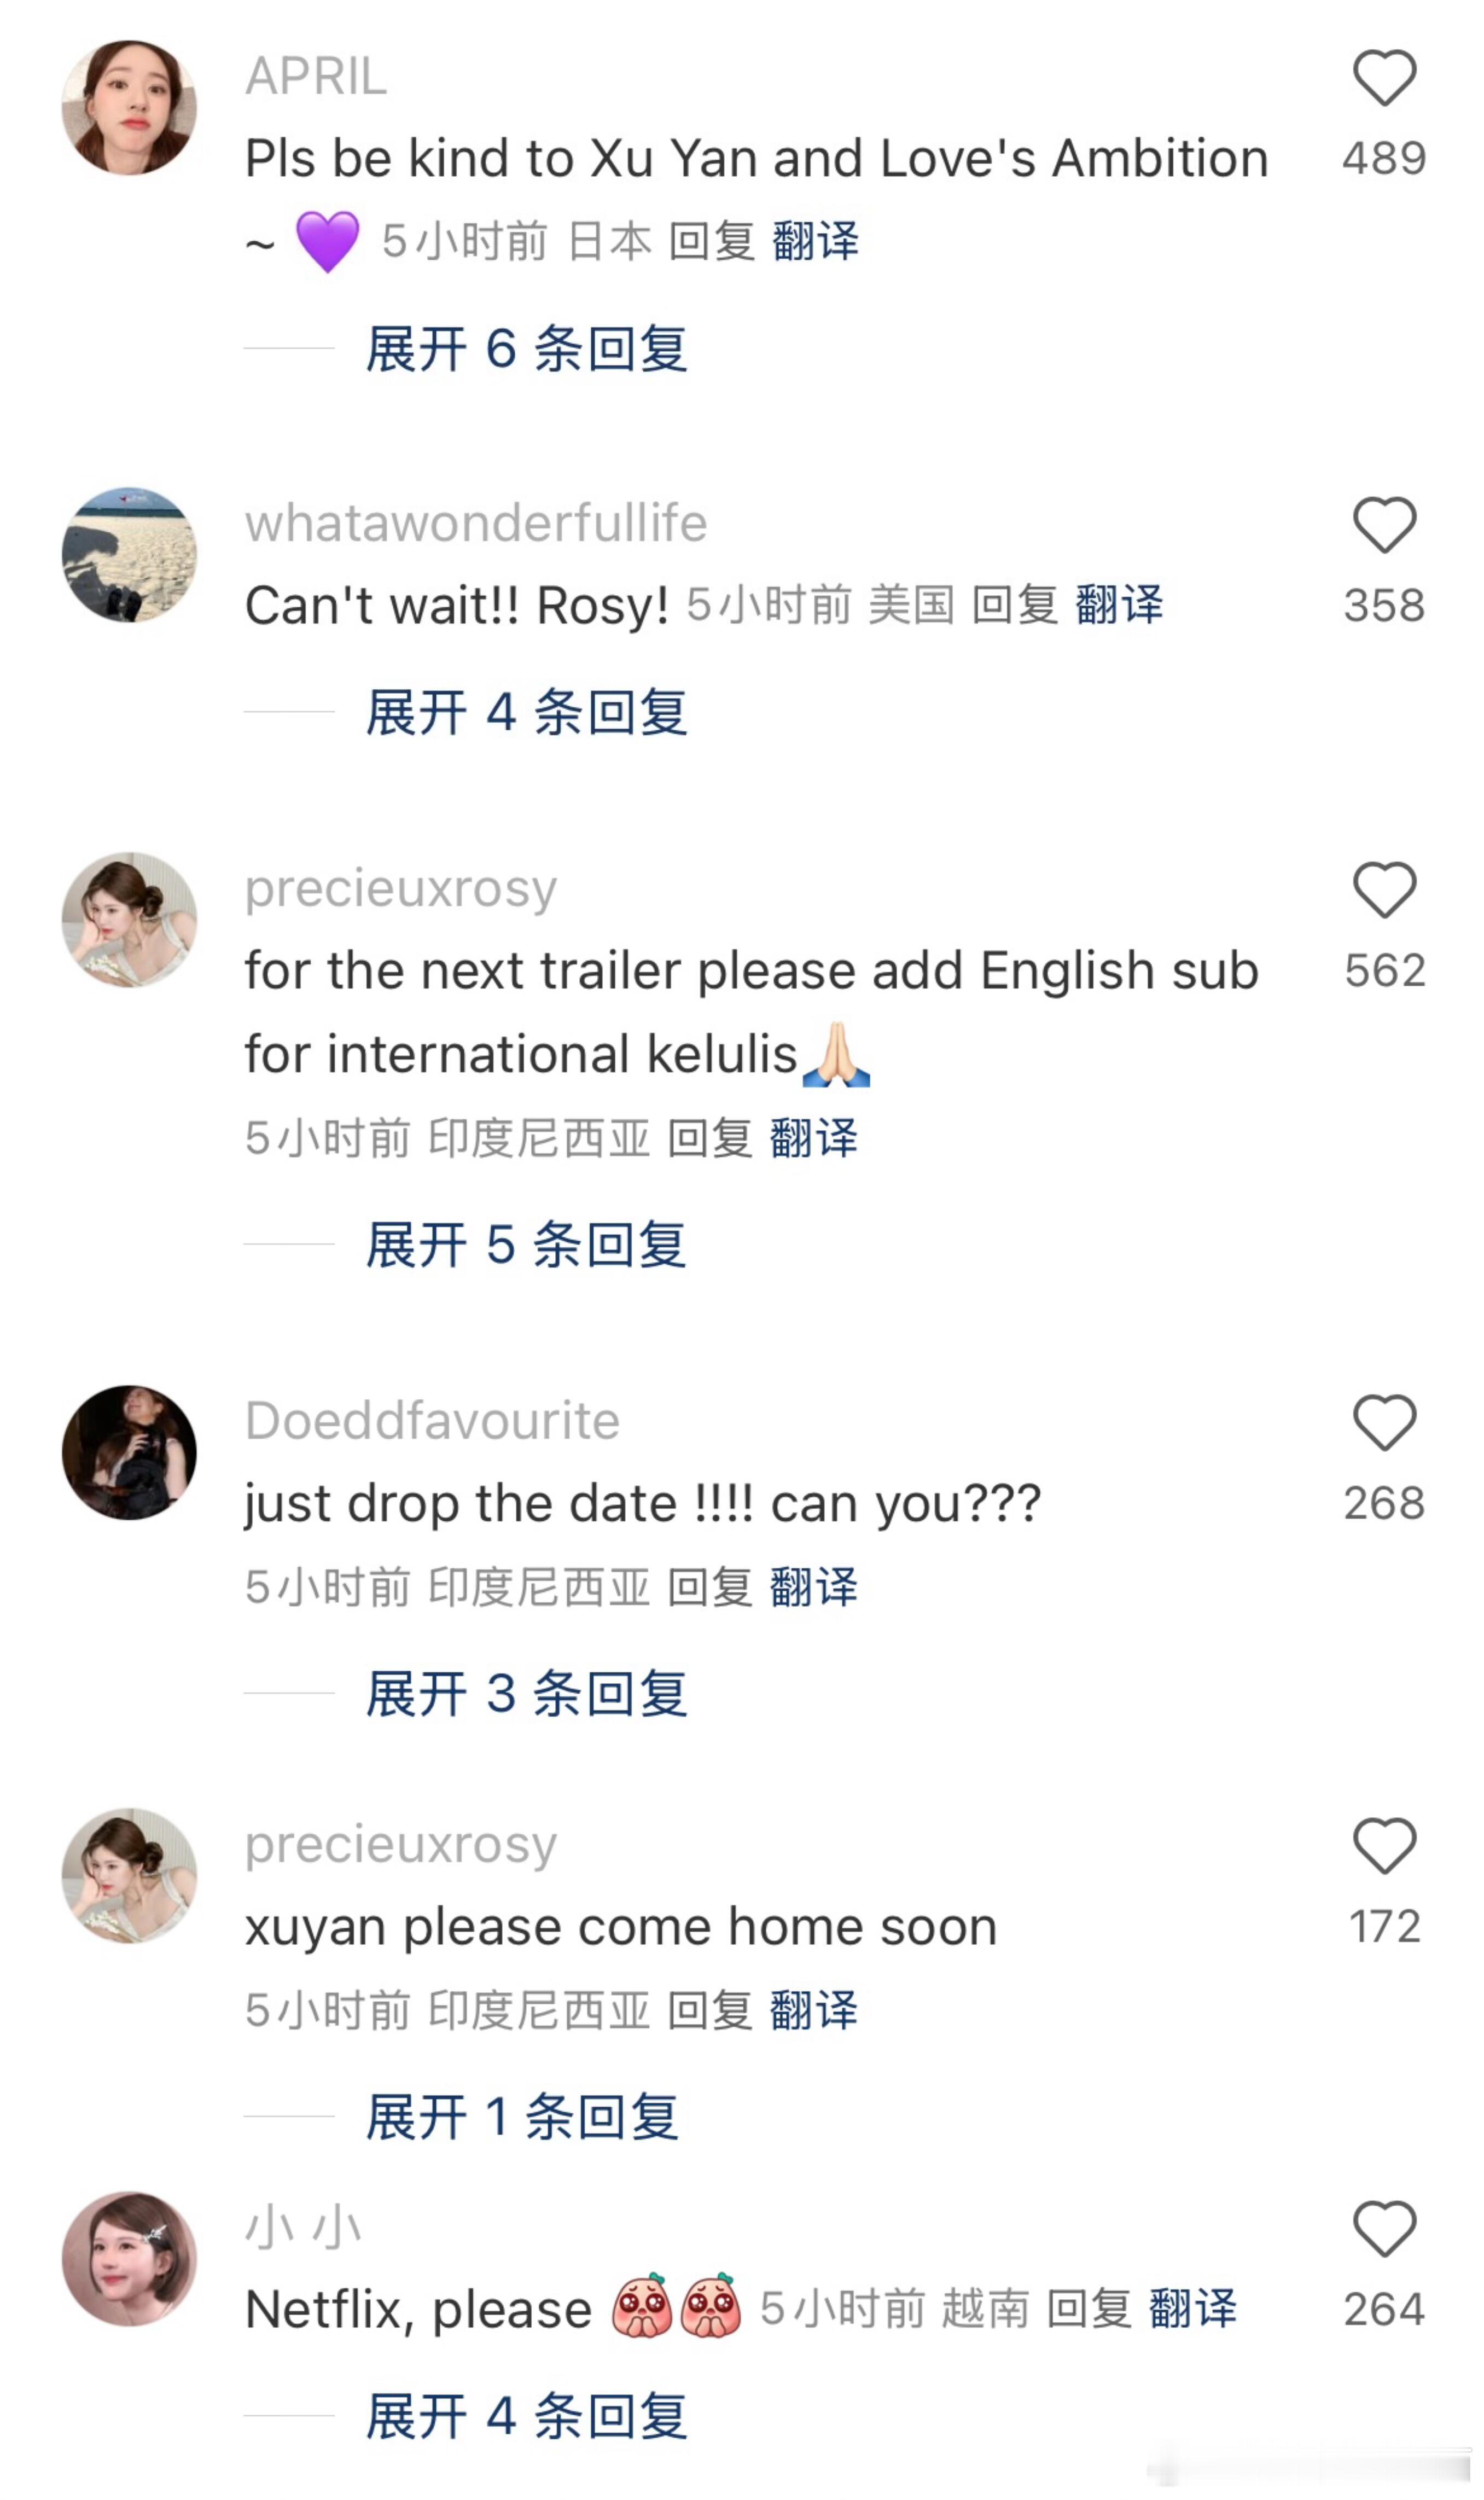Image resolution: width=1484 pixels, height=2500 pixels.
Task: Expand 3 replies under Doeddfavourite's comment
Action: (x=526, y=1693)
